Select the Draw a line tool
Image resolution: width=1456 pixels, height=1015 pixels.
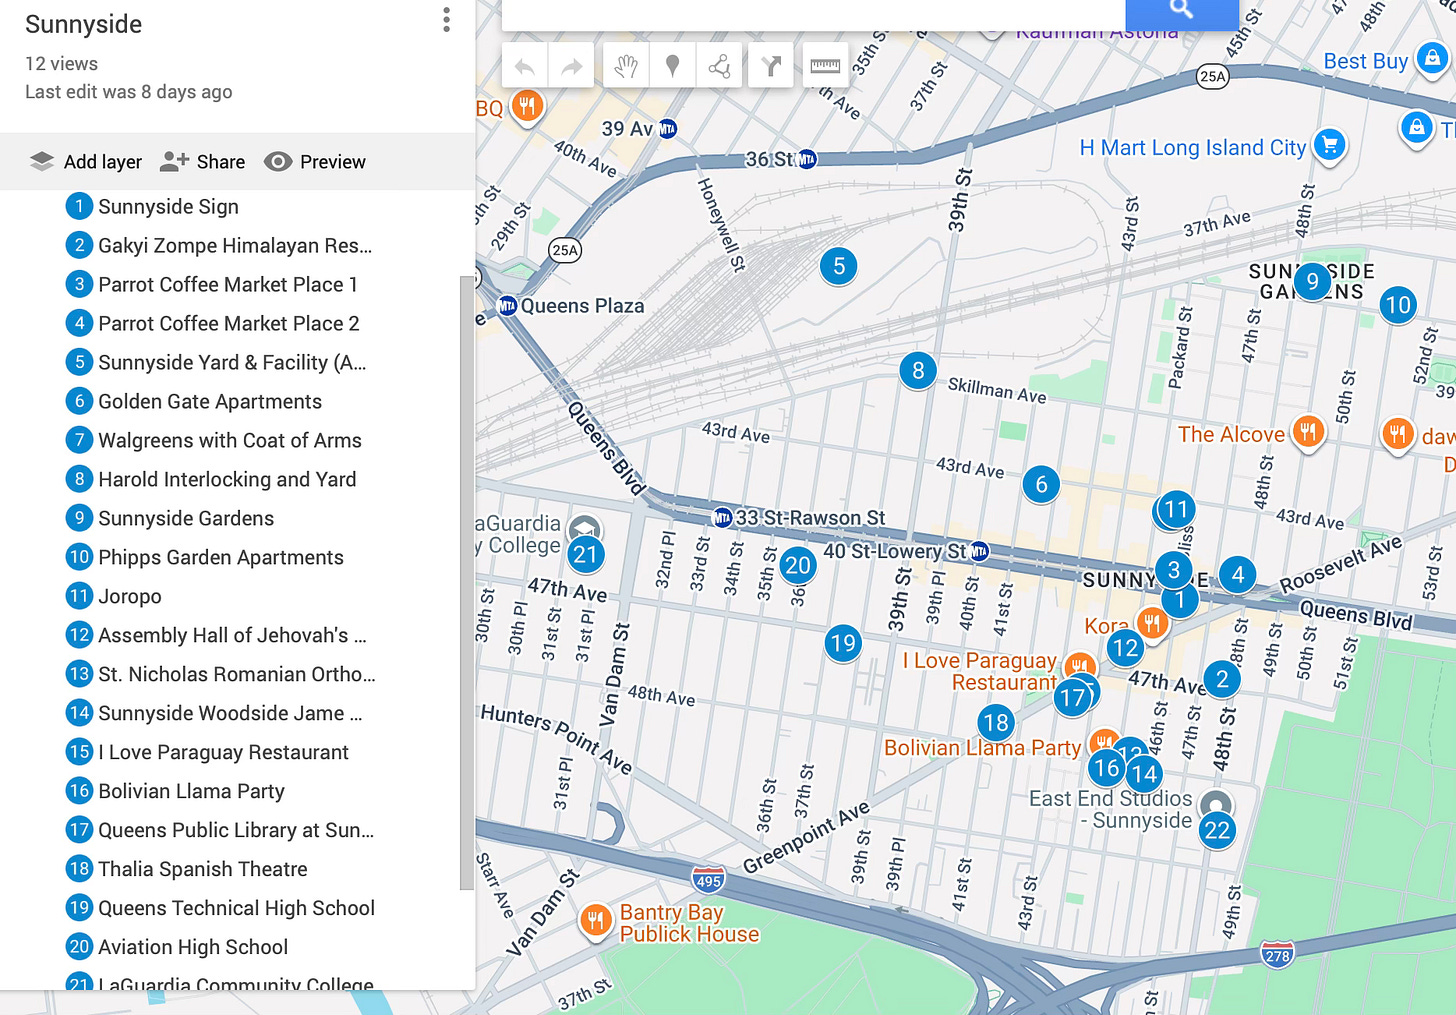tap(719, 67)
